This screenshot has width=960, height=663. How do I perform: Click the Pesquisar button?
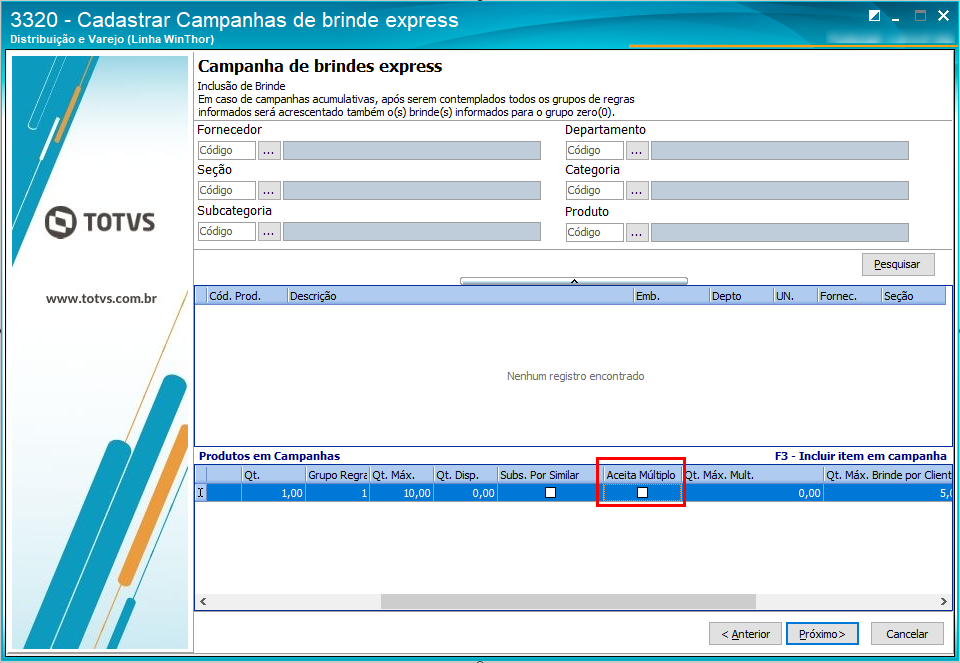(898, 264)
